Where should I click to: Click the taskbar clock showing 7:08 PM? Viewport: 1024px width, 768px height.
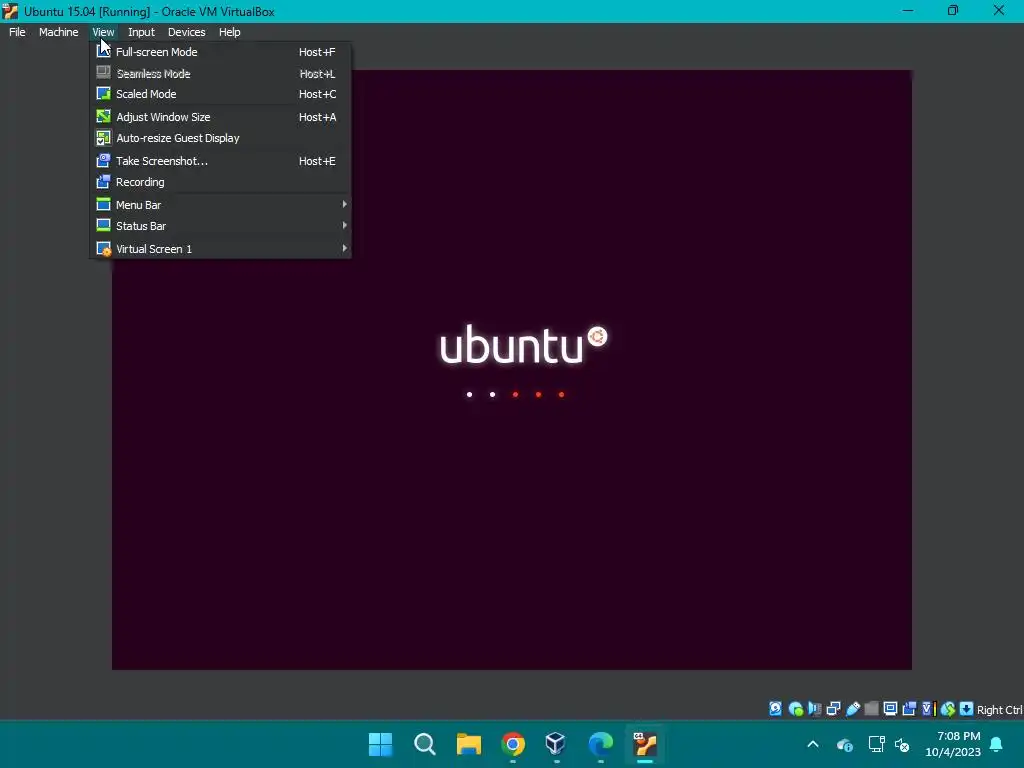953,744
